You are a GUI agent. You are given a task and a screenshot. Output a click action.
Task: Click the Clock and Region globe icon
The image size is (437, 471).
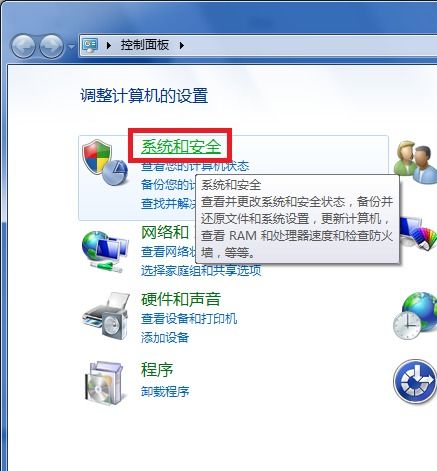(415, 315)
